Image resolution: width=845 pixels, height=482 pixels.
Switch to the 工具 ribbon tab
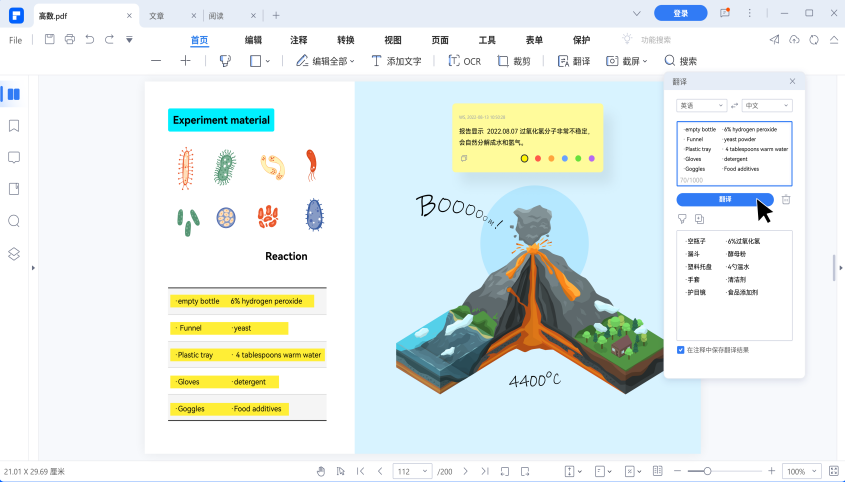click(x=487, y=40)
